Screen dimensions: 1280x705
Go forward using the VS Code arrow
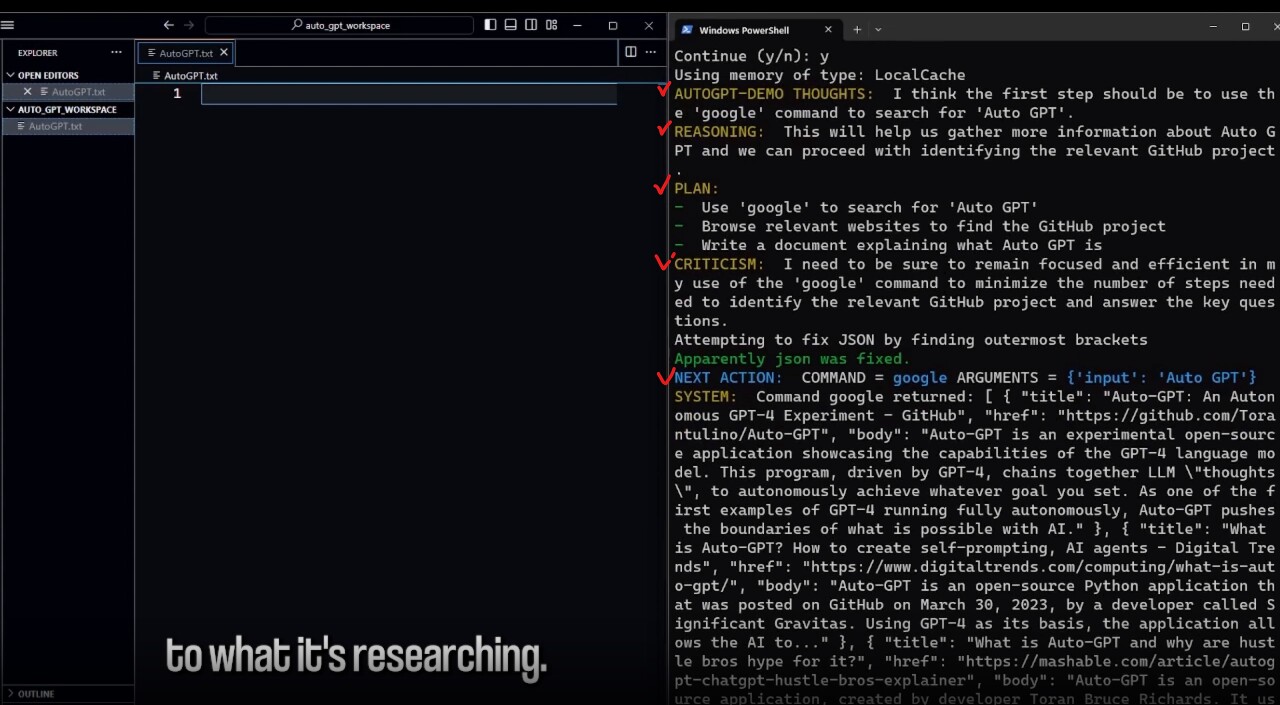pos(189,25)
